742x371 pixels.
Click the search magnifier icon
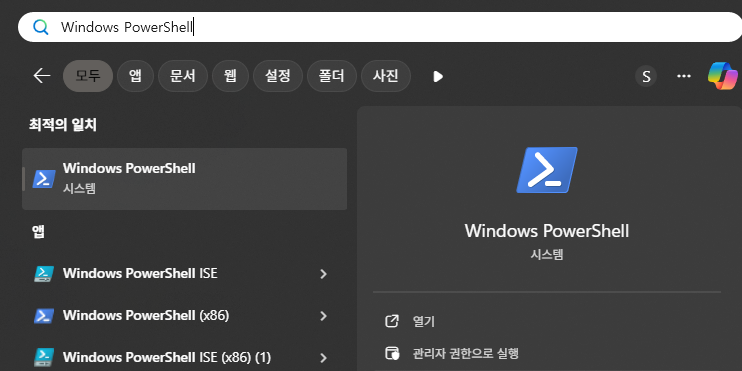[x=41, y=27]
